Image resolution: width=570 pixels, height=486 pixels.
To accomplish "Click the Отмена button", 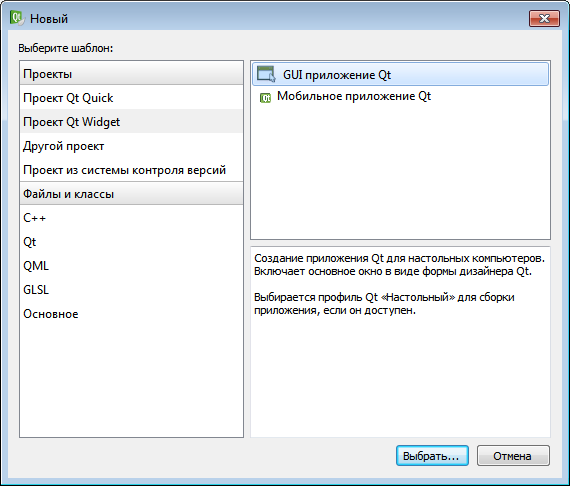I will [513, 455].
